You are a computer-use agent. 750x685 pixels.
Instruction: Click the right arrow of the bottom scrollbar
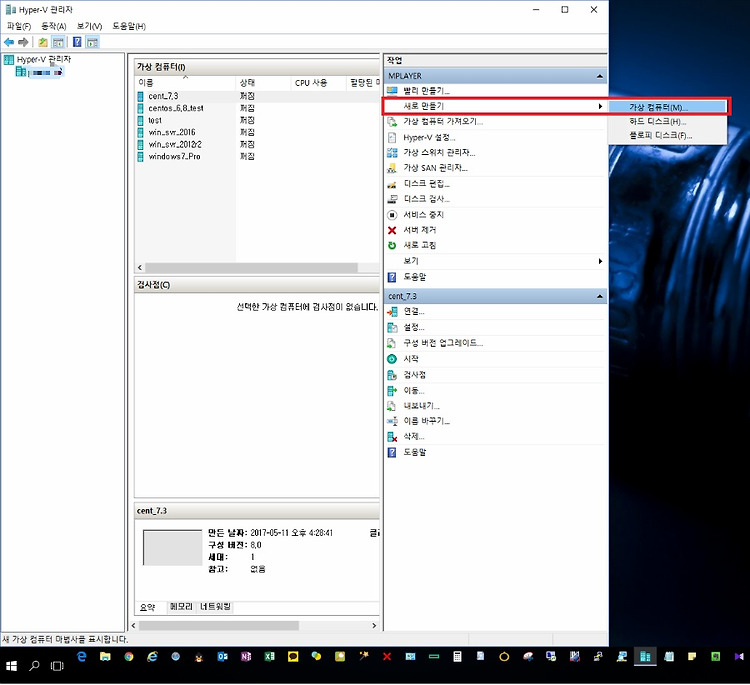(x=374, y=626)
